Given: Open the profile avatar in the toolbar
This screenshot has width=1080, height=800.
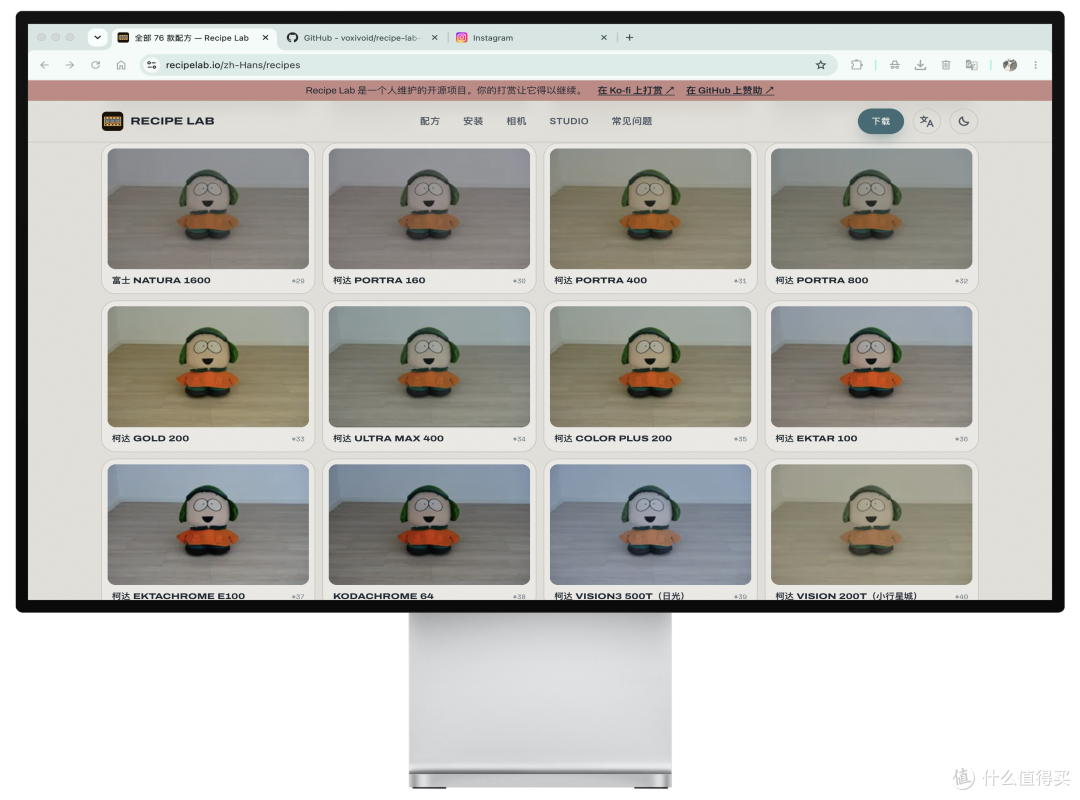Looking at the screenshot, I should tap(1010, 65).
